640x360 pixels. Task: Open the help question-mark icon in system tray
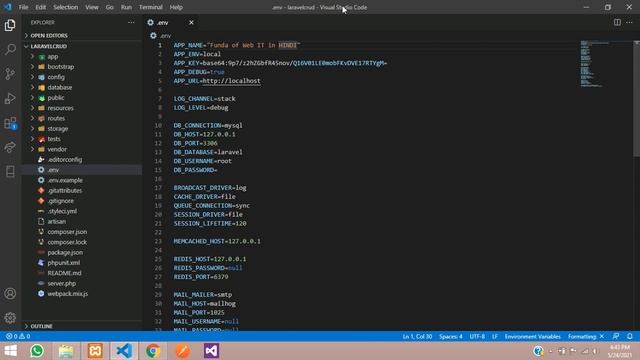pos(538,351)
